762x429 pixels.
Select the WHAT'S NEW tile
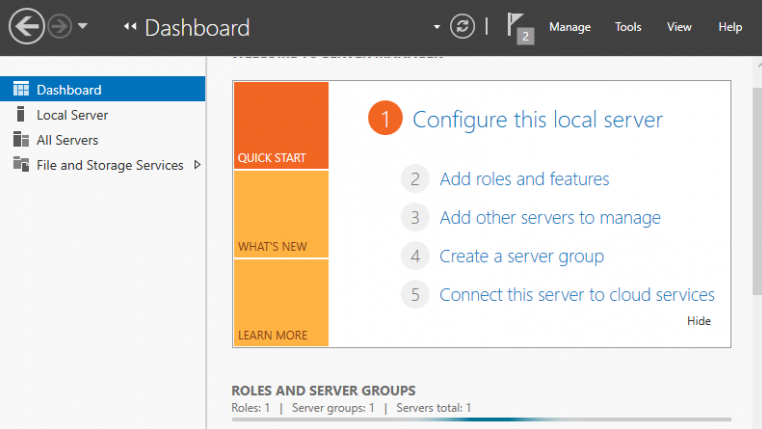(x=281, y=214)
